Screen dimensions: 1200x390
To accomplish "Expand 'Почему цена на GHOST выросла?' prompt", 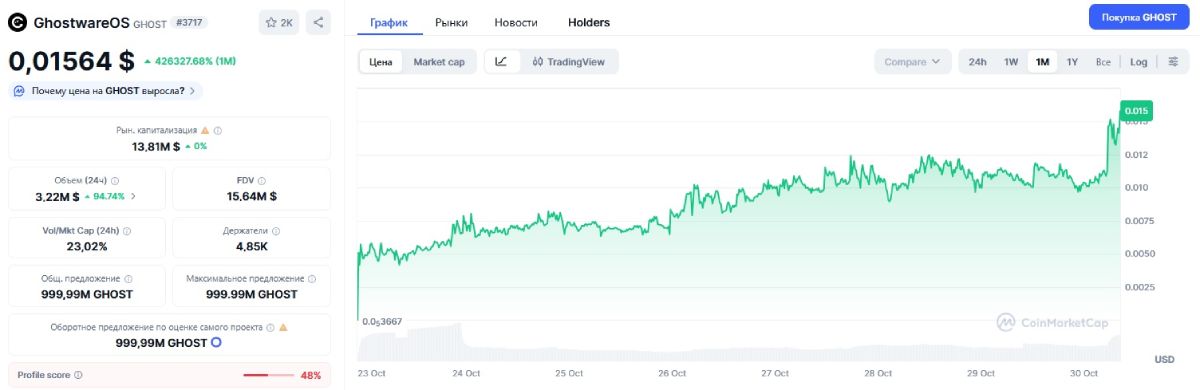I will pyautogui.click(x=105, y=91).
